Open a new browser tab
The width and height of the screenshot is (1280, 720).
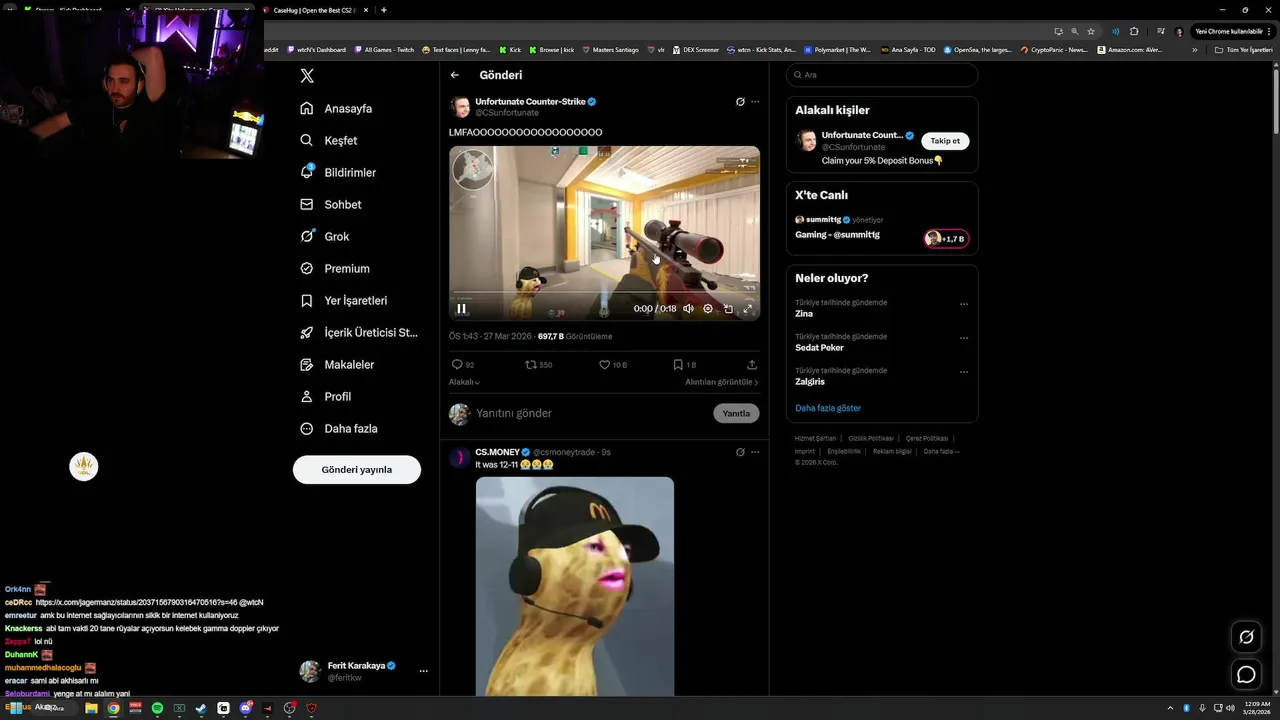(384, 10)
